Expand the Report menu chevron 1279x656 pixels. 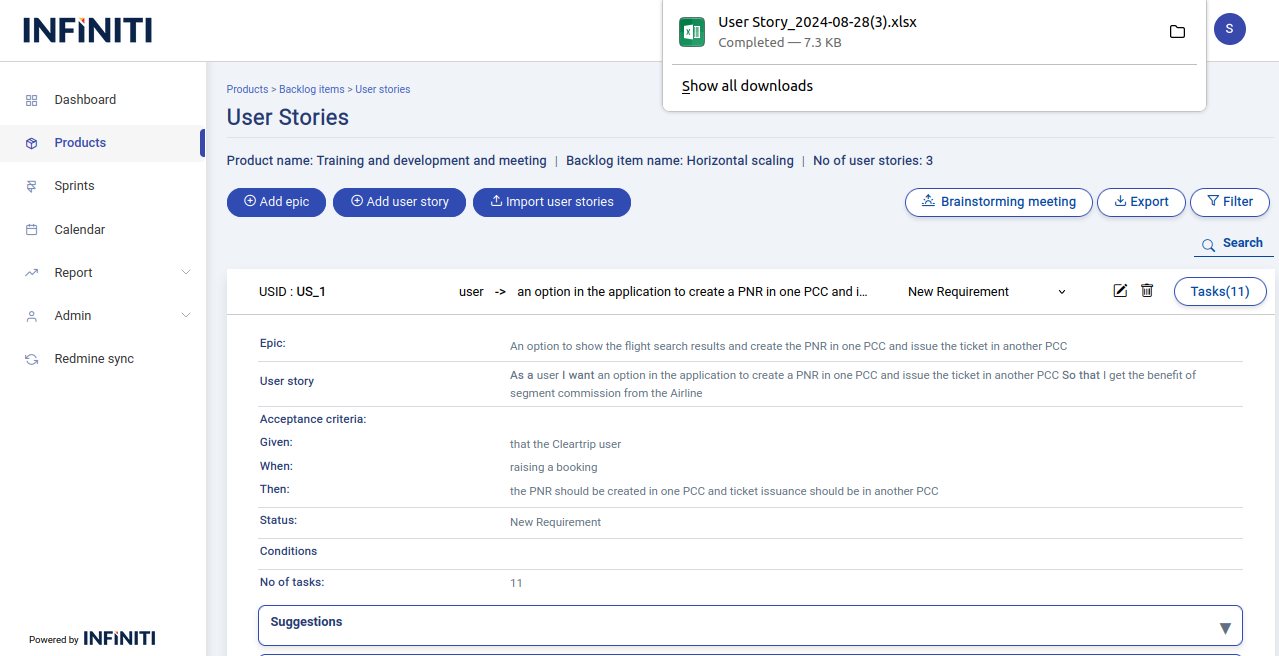(185, 273)
